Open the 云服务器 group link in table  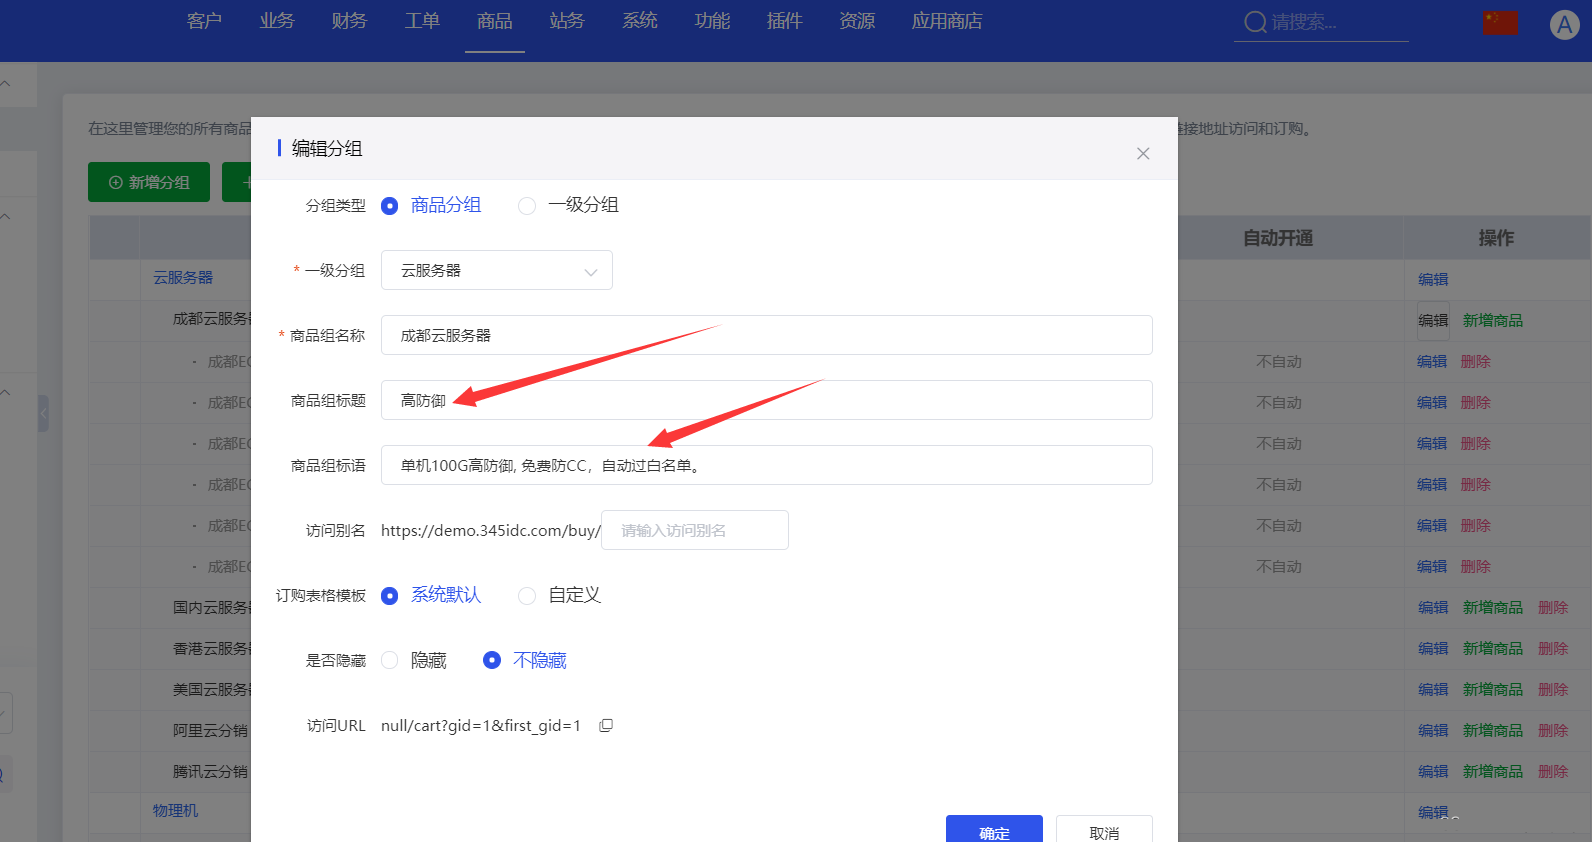click(x=183, y=278)
